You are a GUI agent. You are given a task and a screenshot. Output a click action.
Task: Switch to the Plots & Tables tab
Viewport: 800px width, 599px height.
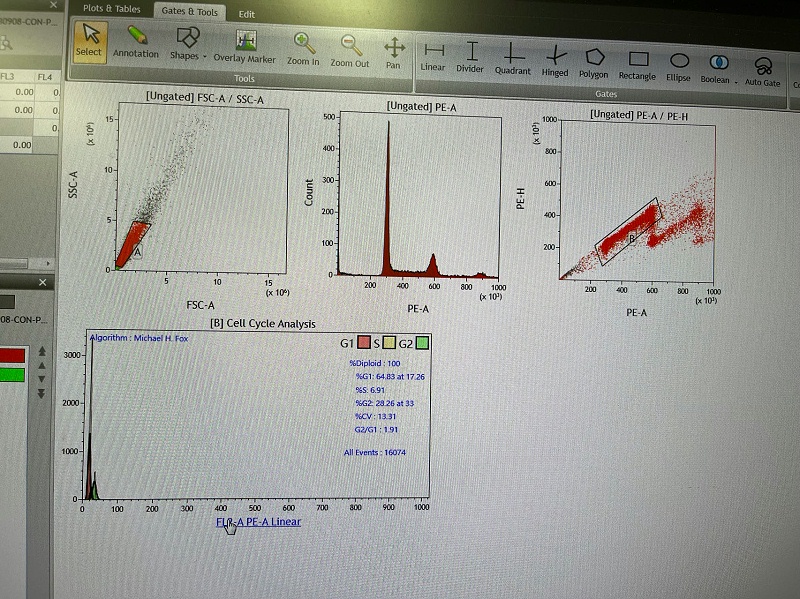[x=109, y=9]
